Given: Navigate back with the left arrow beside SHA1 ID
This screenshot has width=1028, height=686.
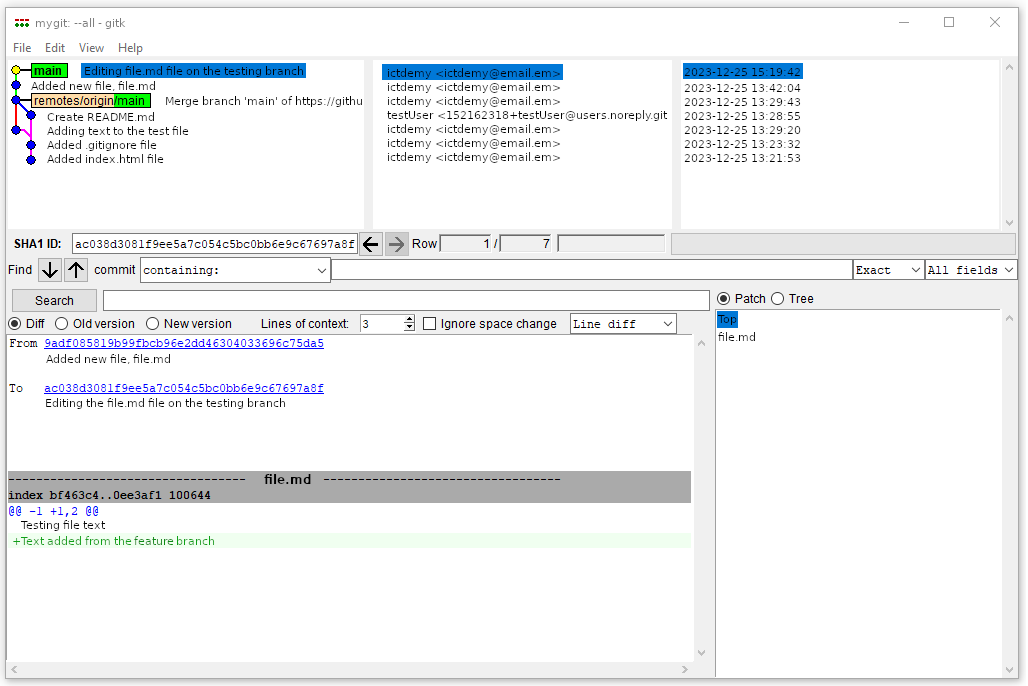Looking at the screenshot, I should click(370, 243).
